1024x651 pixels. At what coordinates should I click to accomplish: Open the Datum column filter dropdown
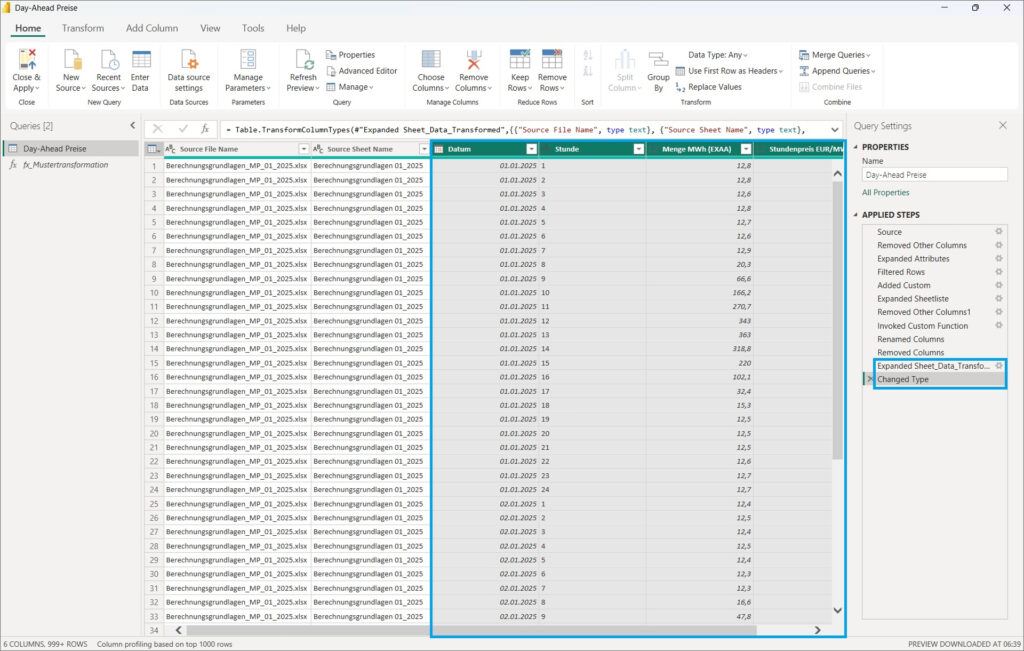tap(532, 149)
